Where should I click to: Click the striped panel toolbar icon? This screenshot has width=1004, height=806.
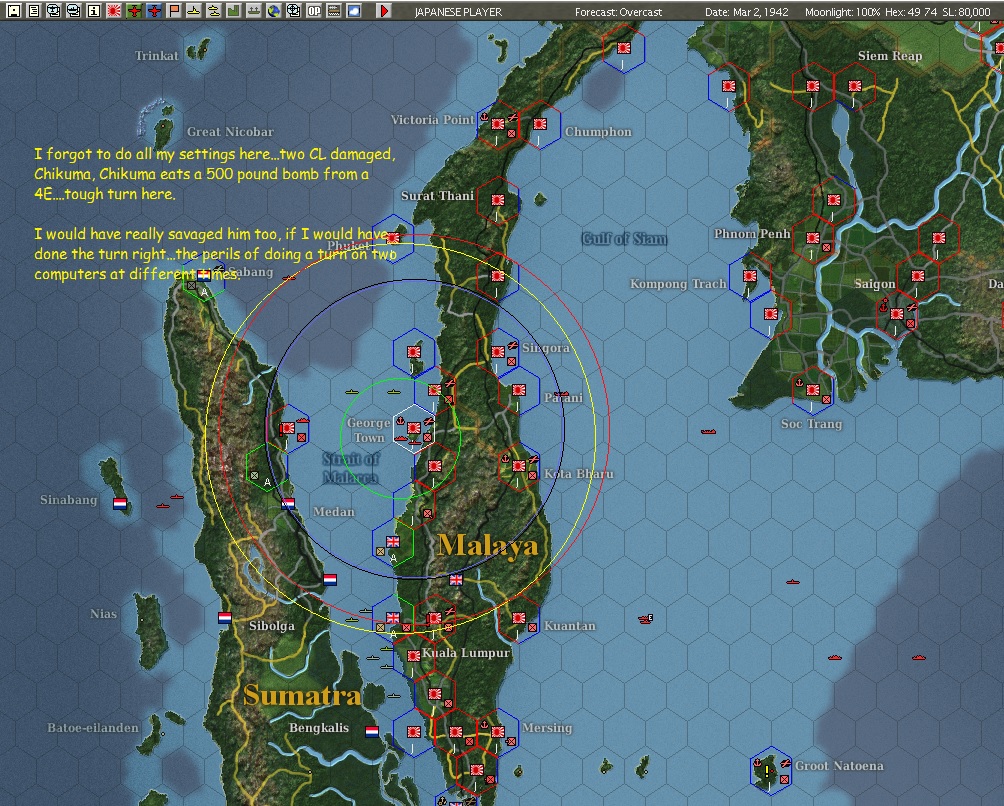coord(334,10)
